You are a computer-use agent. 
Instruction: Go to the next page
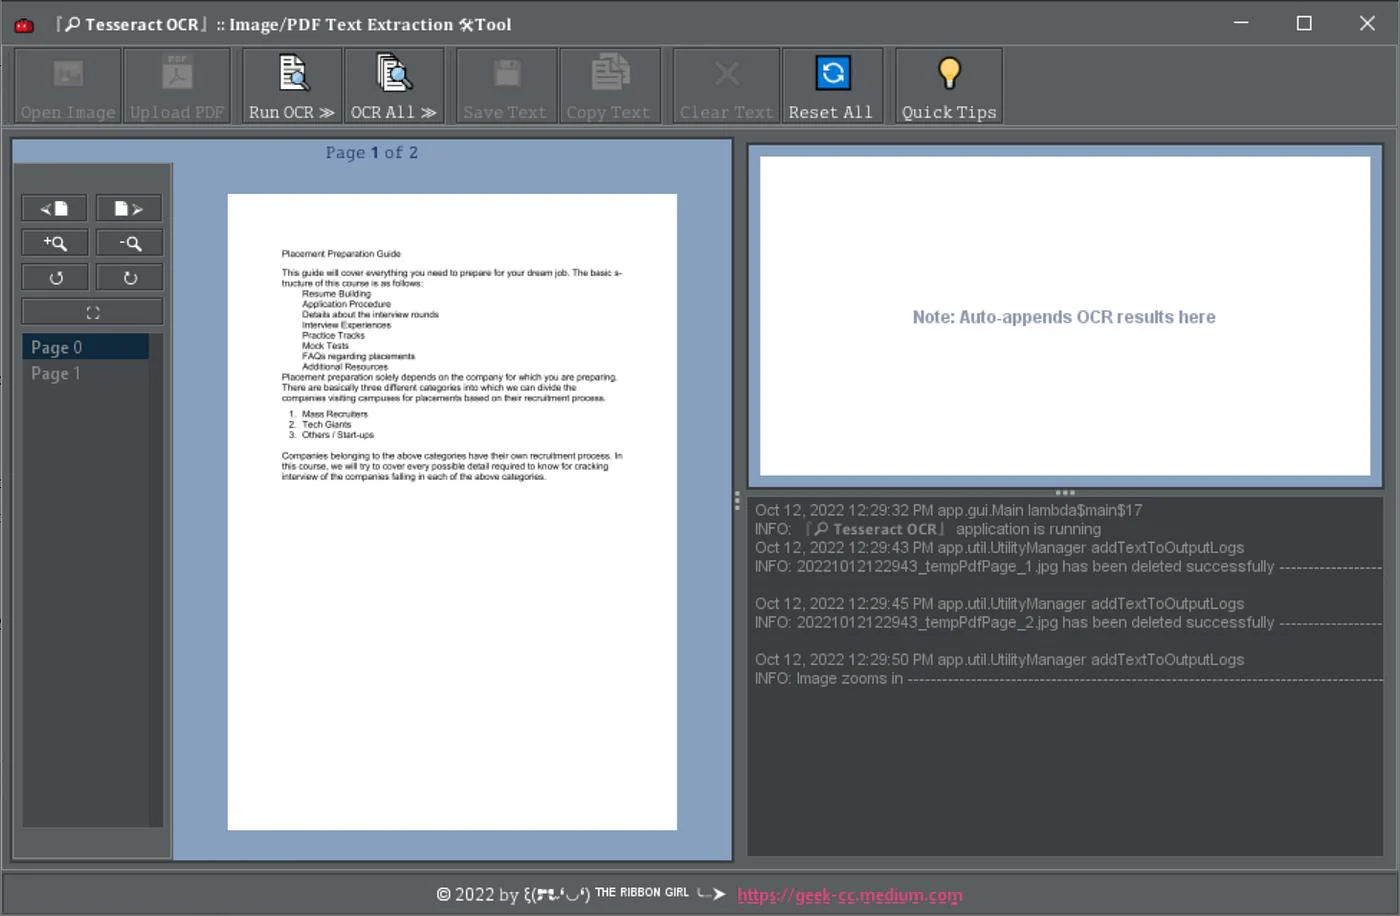[x=129, y=208]
